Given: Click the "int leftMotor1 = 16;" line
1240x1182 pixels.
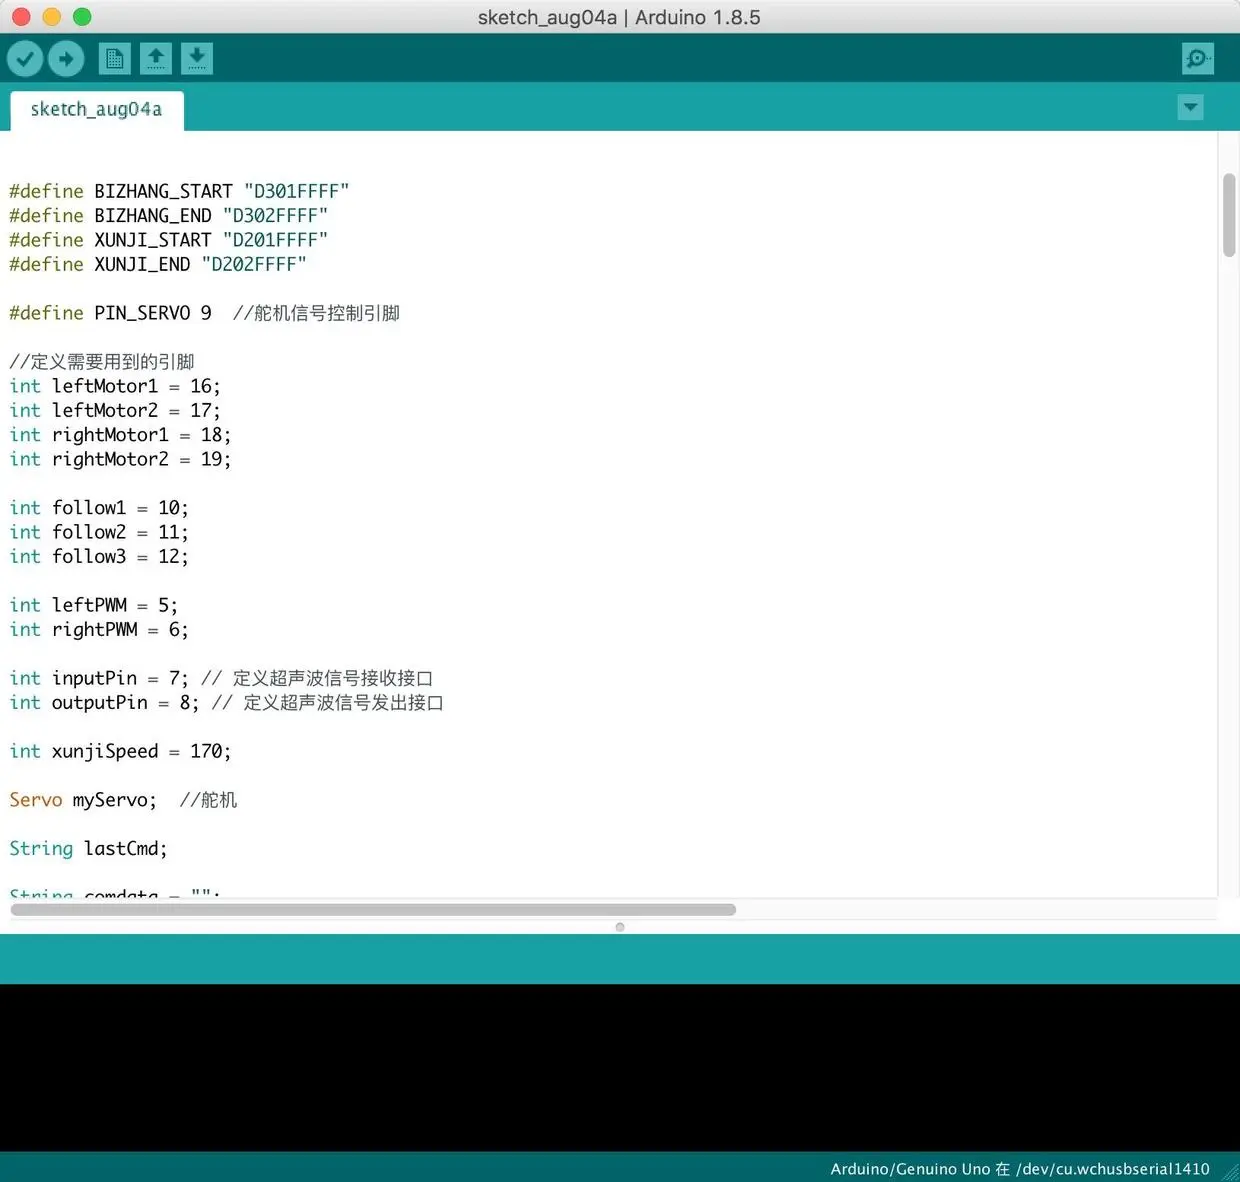Looking at the screenshot, I should pyautogui.click(x=115, y=386).
